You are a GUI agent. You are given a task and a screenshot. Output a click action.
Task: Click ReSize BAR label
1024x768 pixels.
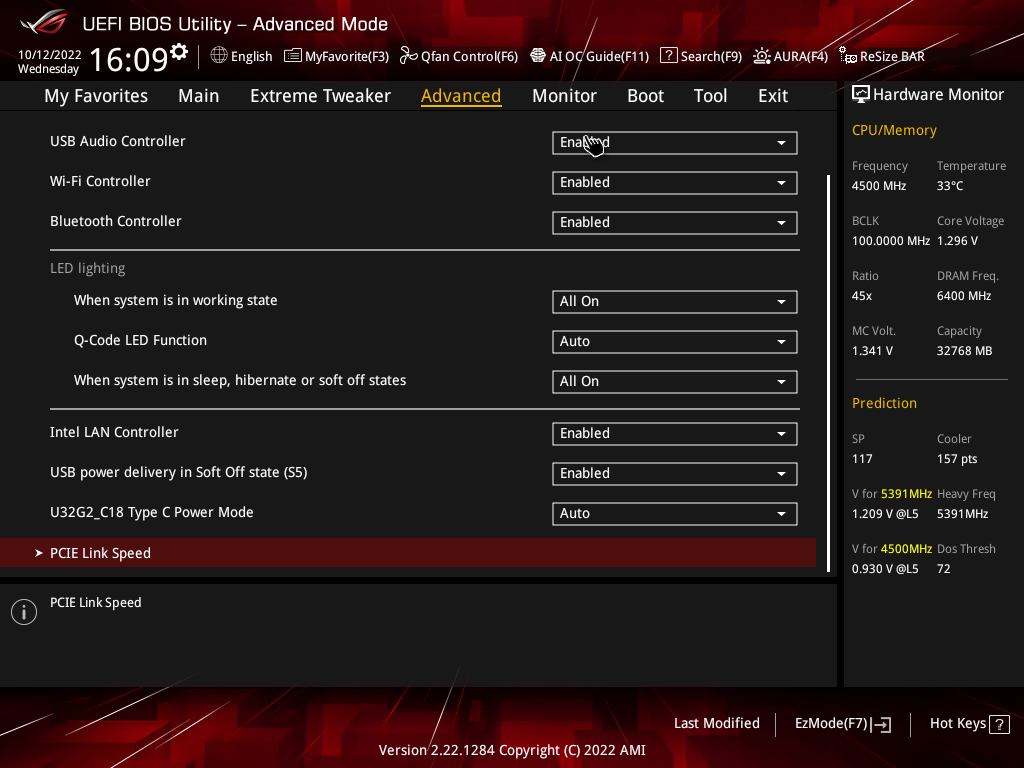tap(892, 57)
